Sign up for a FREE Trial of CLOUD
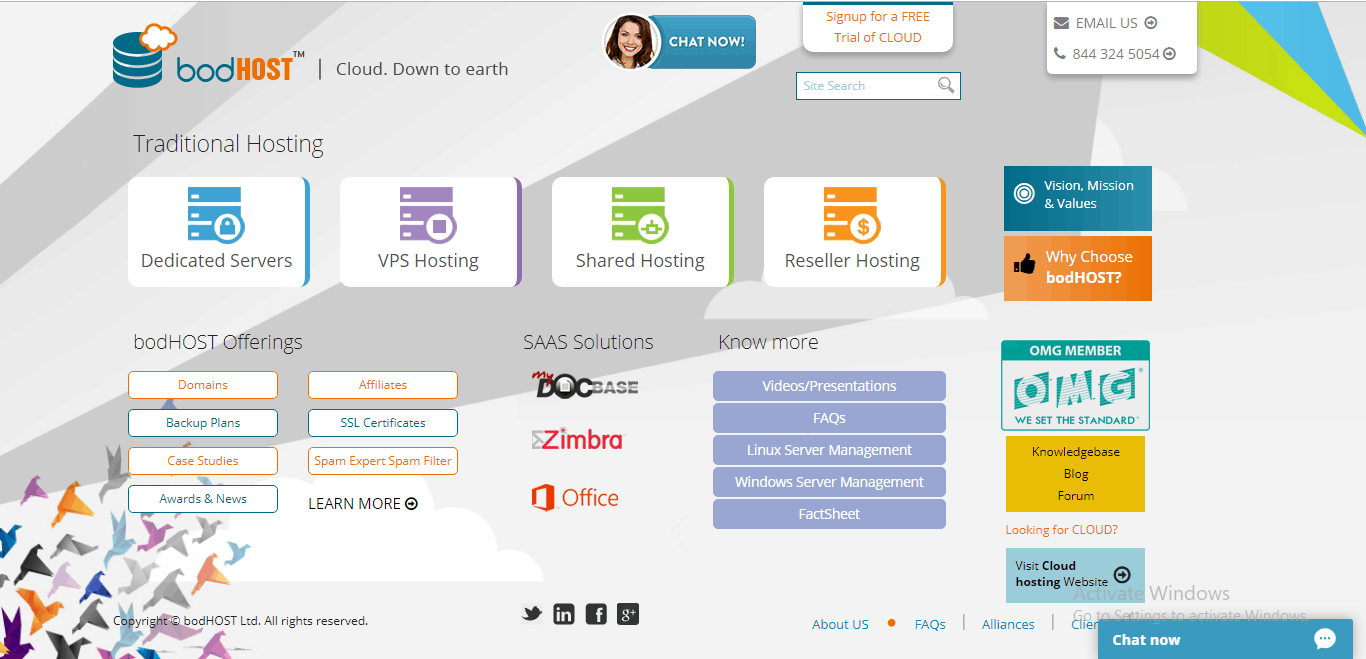Viewport: 1366px width, 659px height. (x=878, y=27)
